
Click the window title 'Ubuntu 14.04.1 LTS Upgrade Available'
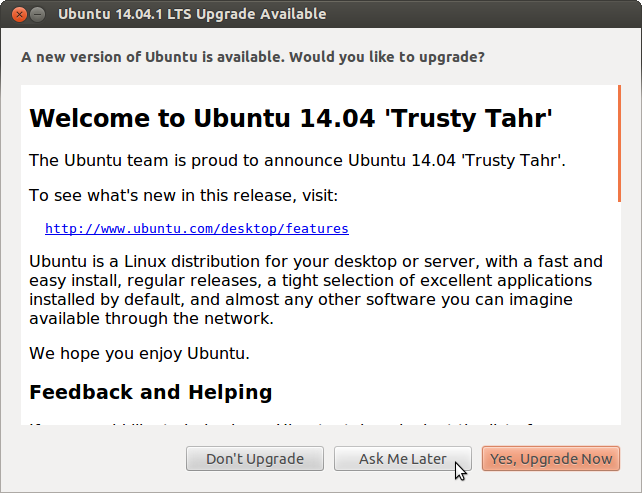192,14
